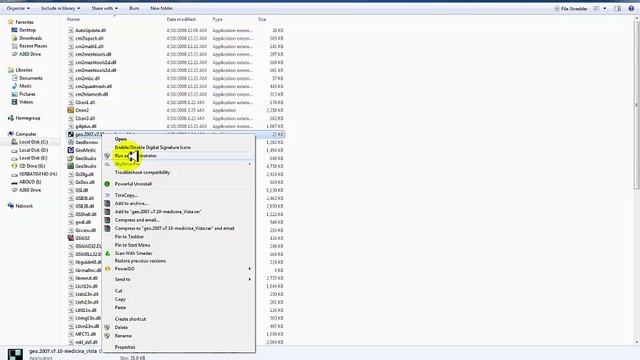Viewport: 640px width, 360px height.
Task: Click the Music library icon
Action: [x=14, y=86]
